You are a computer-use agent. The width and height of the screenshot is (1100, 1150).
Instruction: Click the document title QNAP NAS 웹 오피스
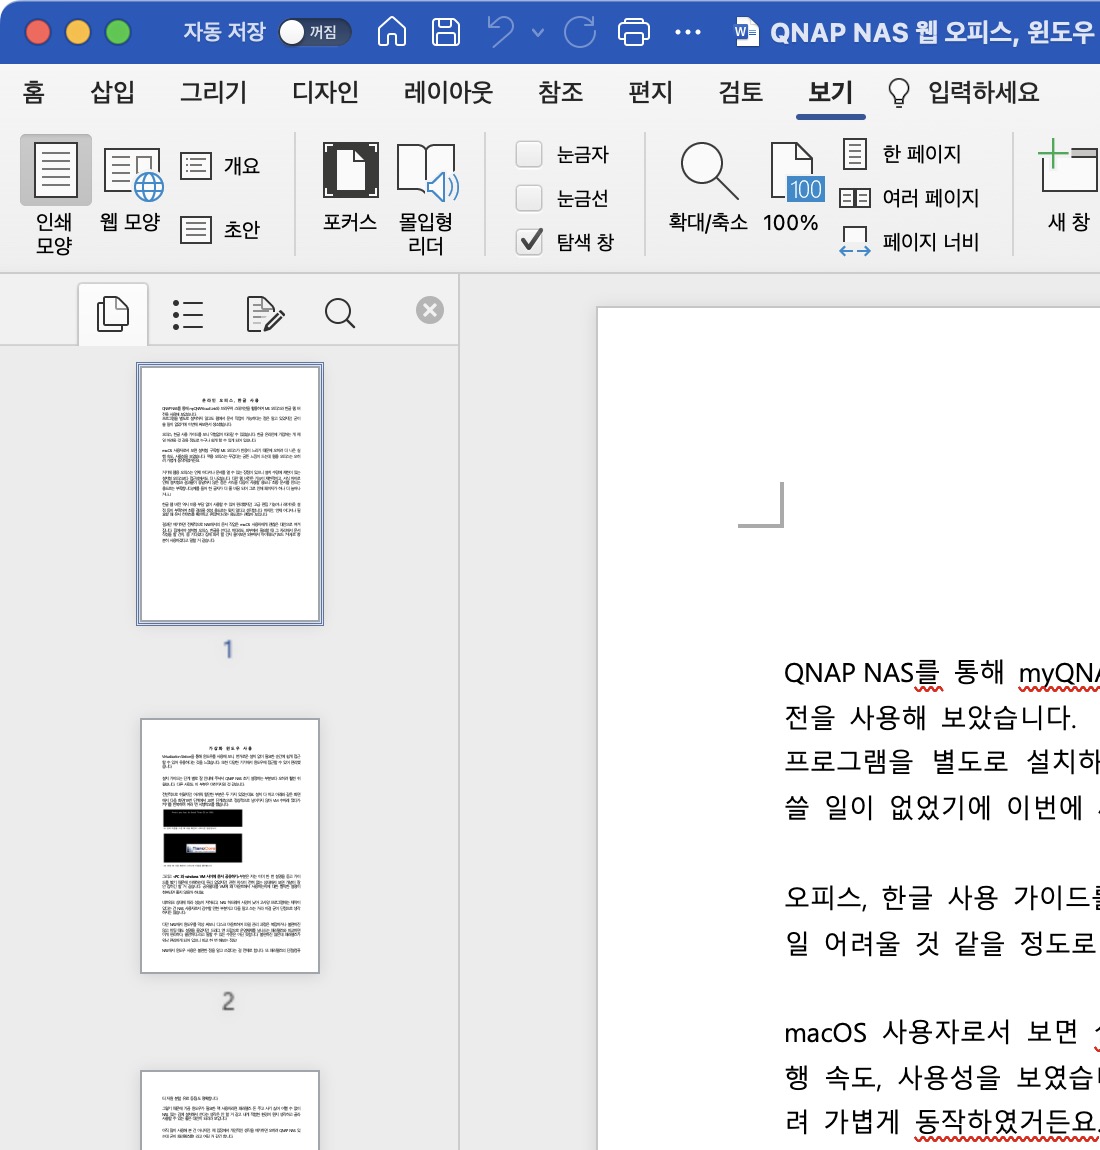[932, 32]
